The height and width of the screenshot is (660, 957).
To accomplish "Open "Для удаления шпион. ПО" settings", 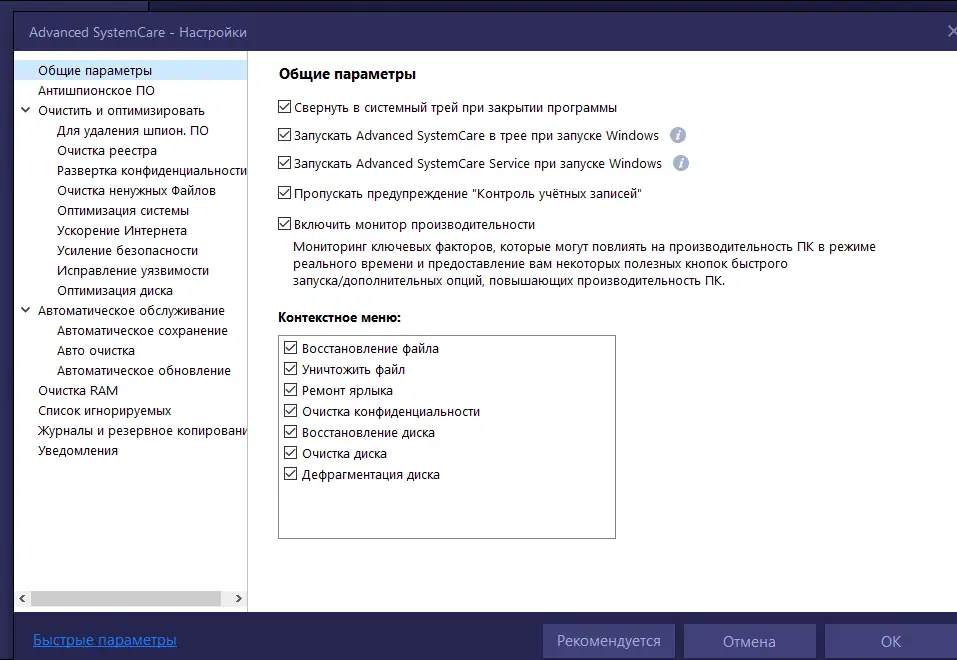I will 133,131.
